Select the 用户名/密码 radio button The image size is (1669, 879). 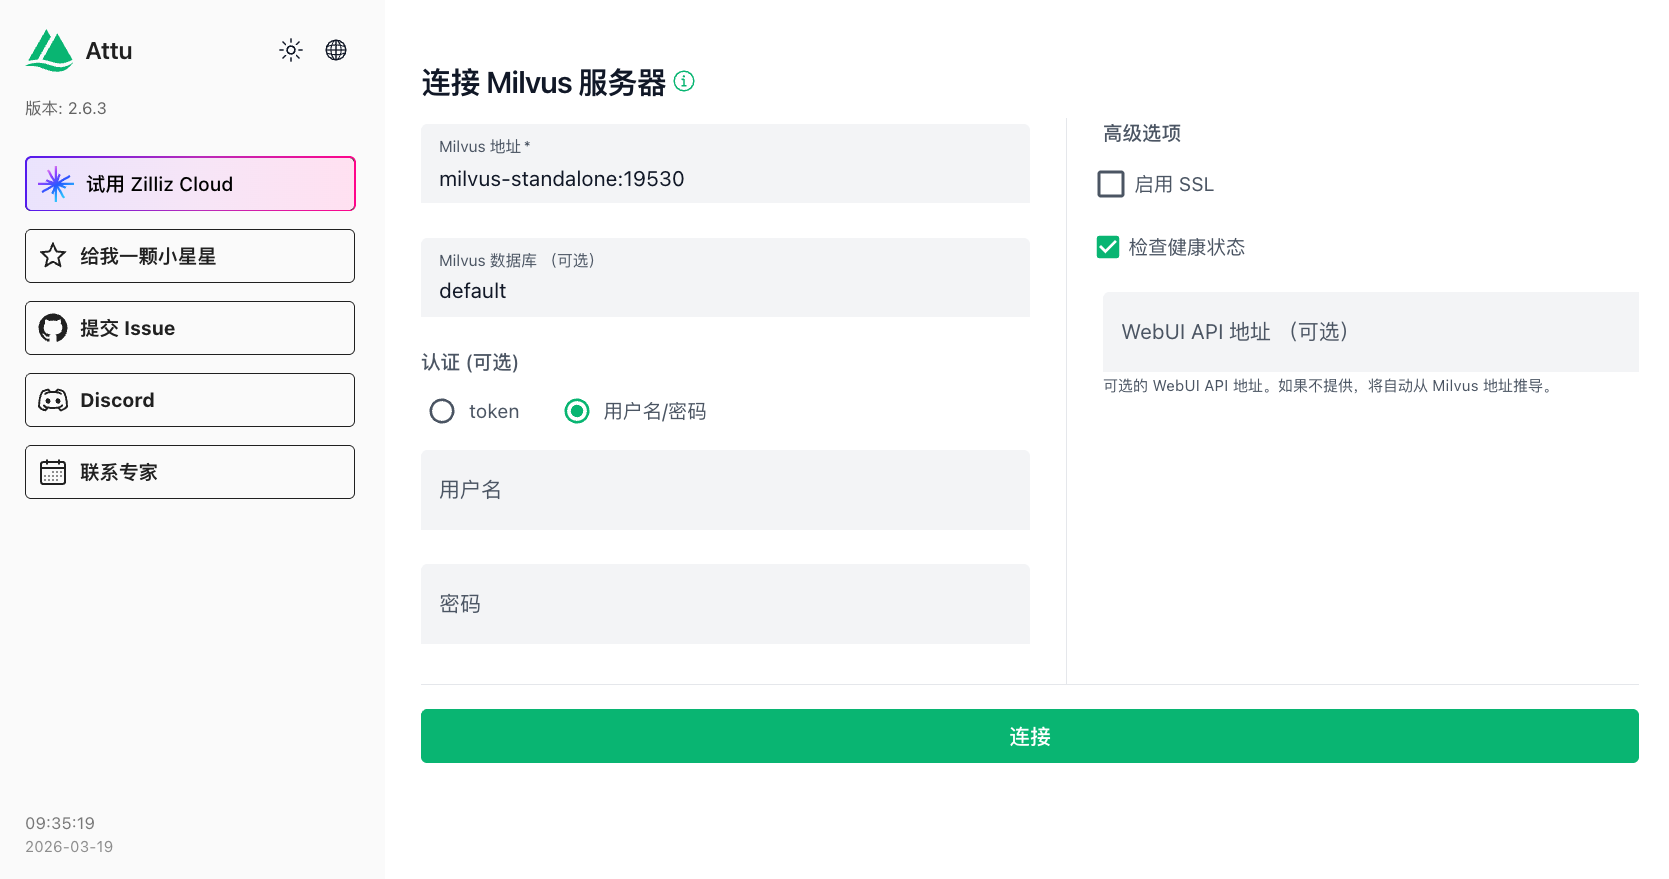(x=577, y=411)
